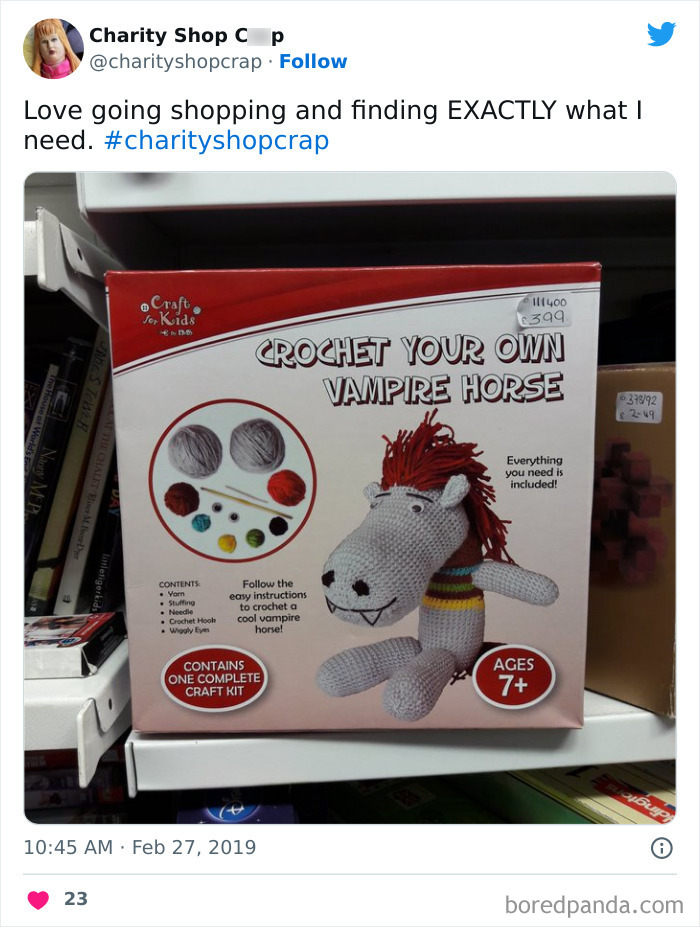
Task: Click the Craft for Kids logo in photo
Action: [x=170, y=314]
